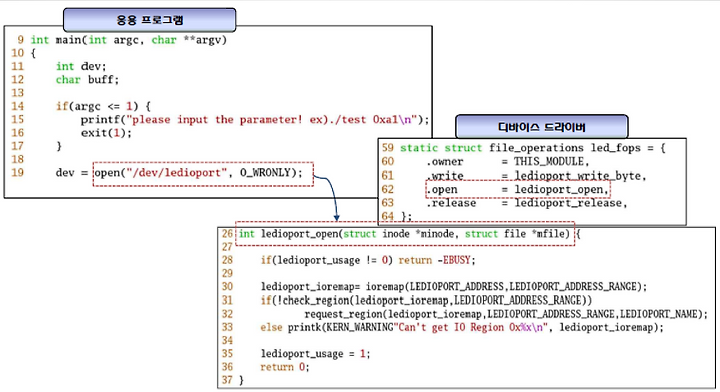Click the 'if(!check_region(...' line 31
720x392 pixels.
point(426,301)
